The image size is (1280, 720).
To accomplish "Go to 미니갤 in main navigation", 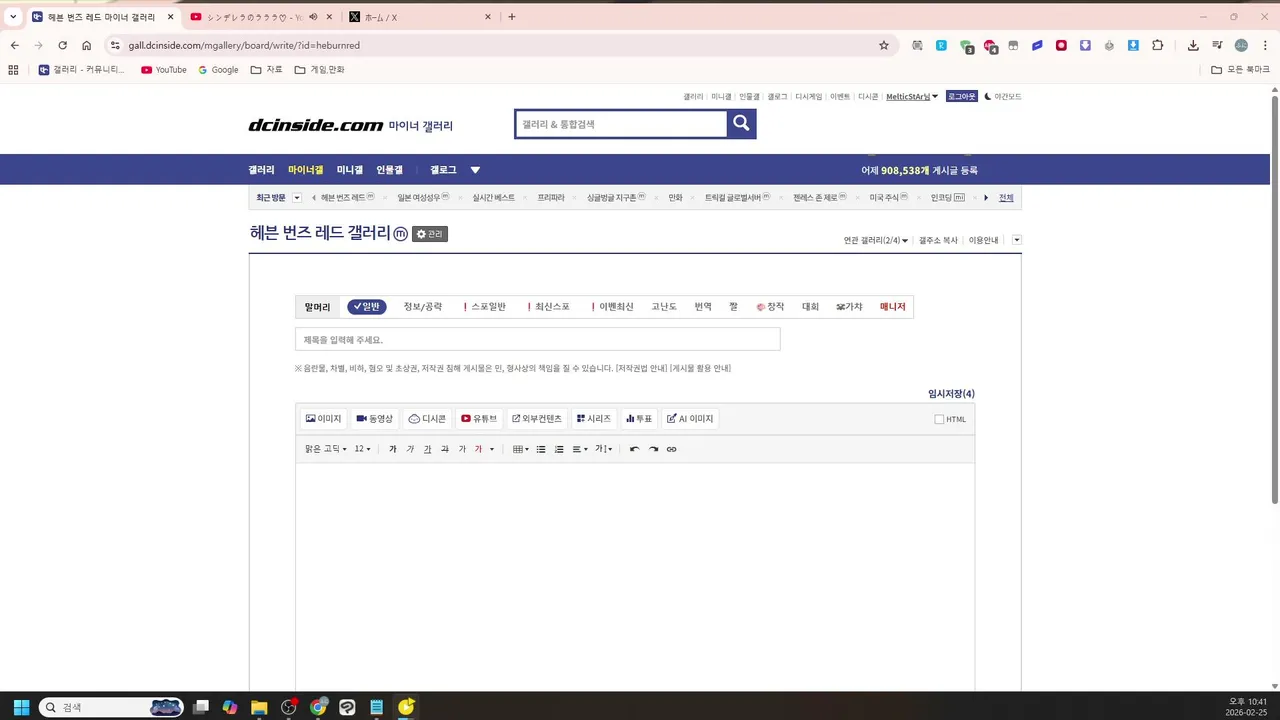I will pos(350,170).
